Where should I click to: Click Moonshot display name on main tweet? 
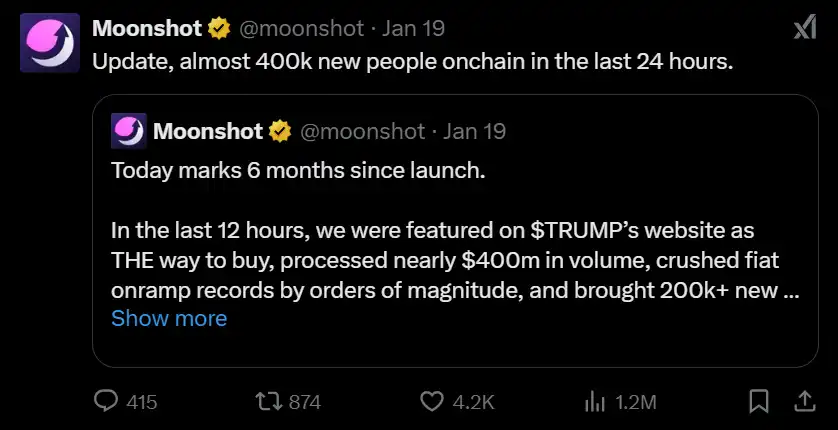(x=147, y=29)
